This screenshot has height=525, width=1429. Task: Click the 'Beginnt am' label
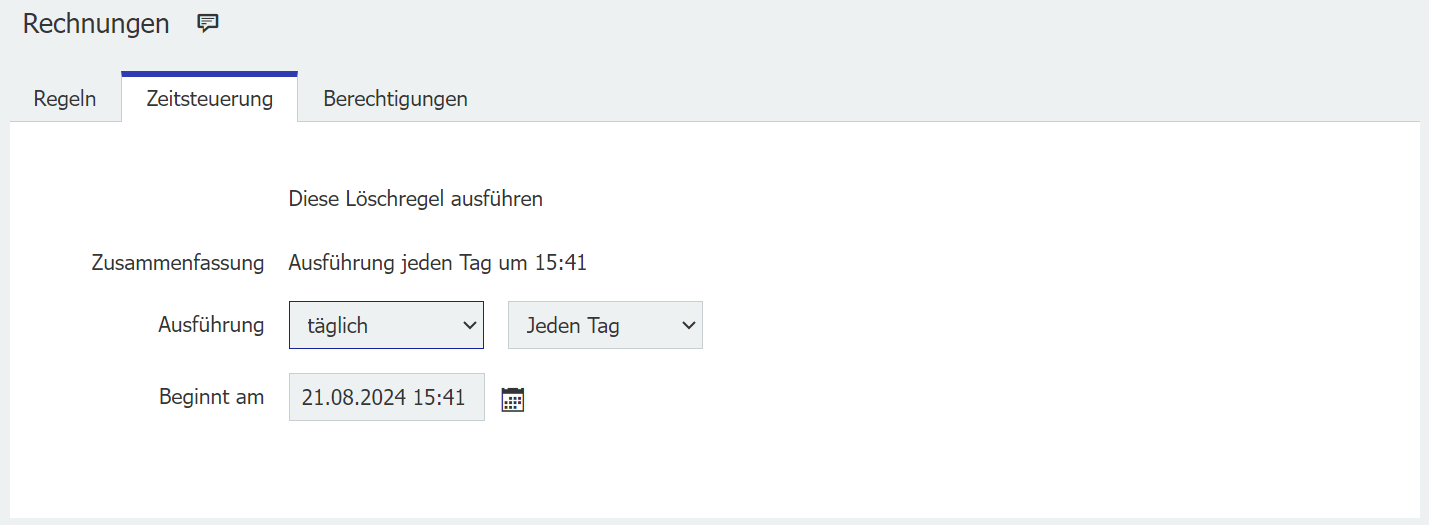[x=211, y=397]
